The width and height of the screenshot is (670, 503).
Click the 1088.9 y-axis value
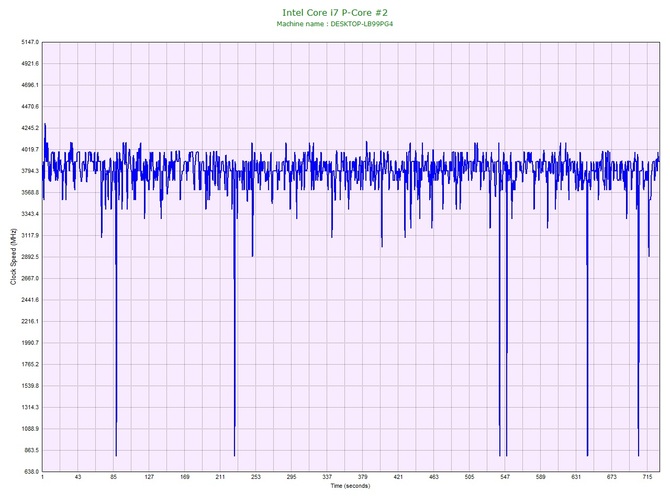30,429
